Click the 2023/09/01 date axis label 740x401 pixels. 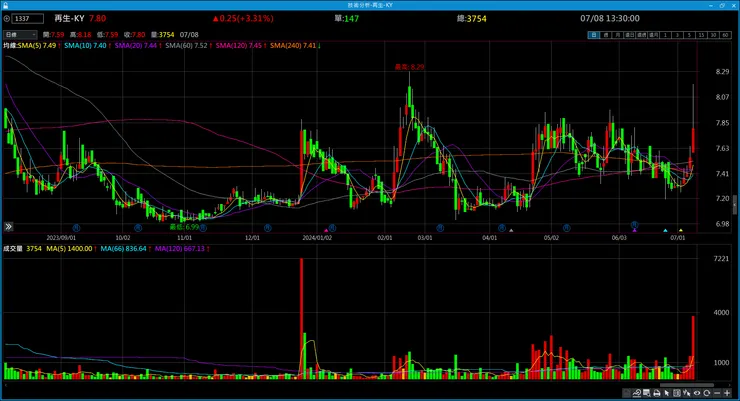[x=61, y=238]
